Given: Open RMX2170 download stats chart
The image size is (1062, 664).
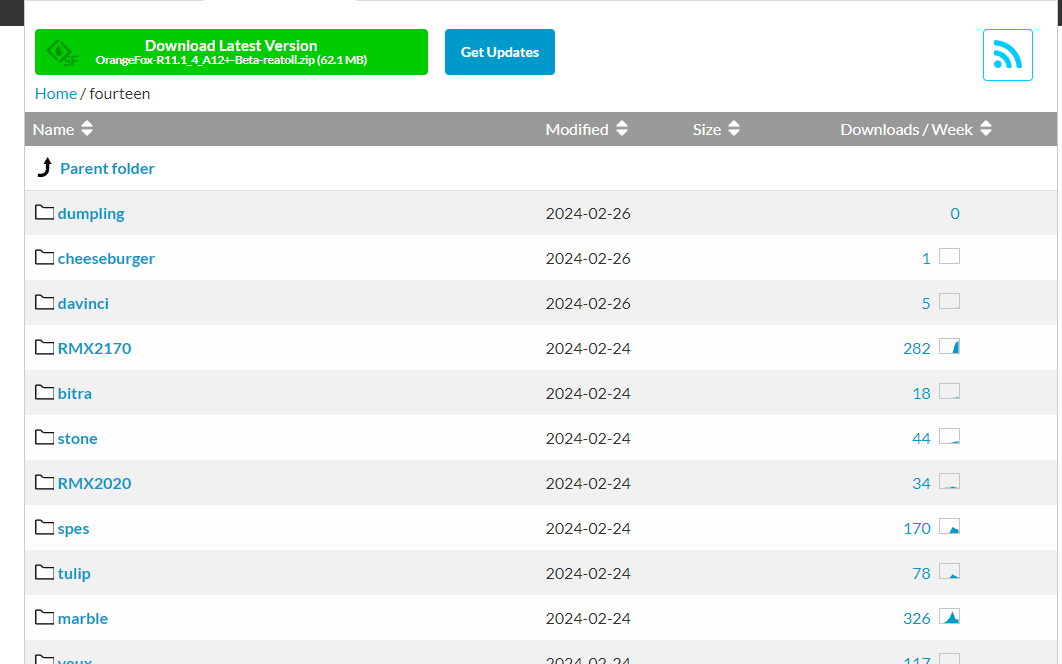Looking at the screenshot, I should (x=949, y=346).
